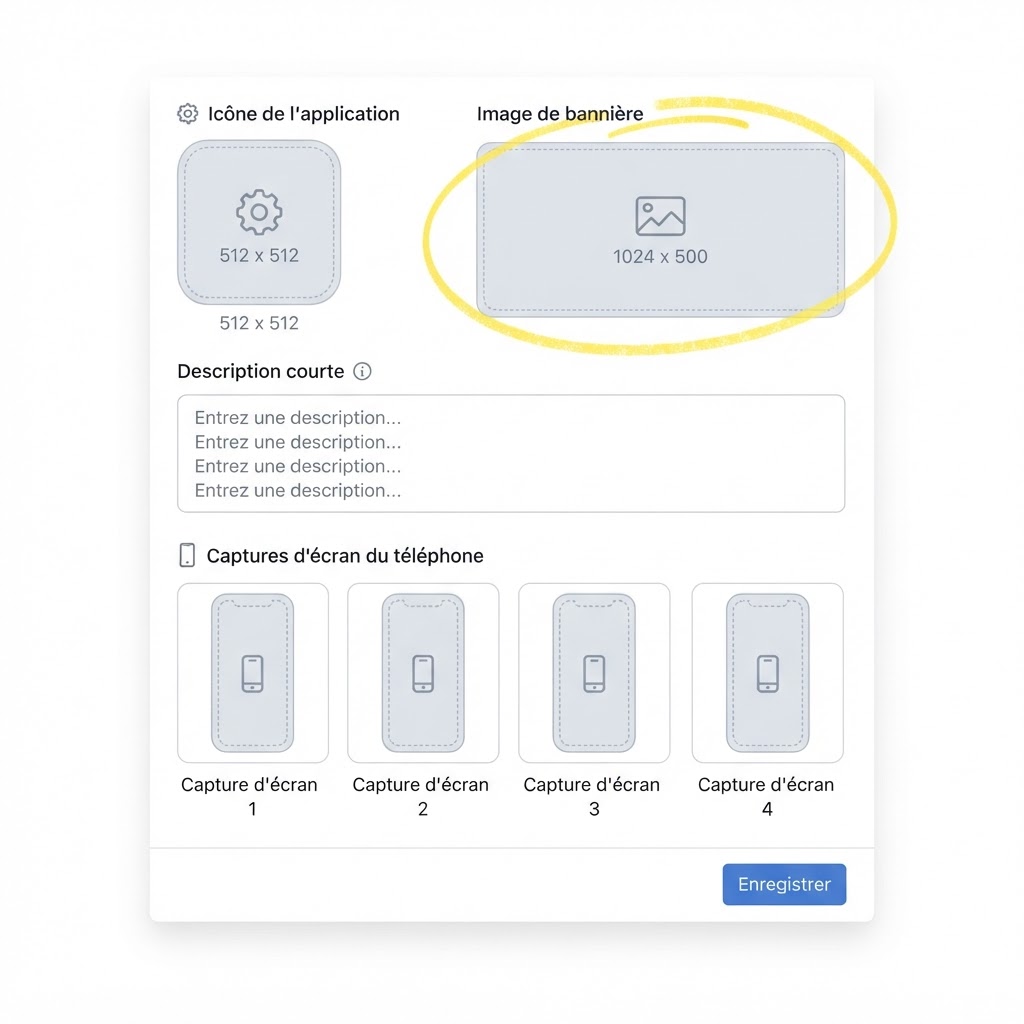Click the Icône de l'application heading text
Viewport: 1024px width, 1024px height.
304,114
